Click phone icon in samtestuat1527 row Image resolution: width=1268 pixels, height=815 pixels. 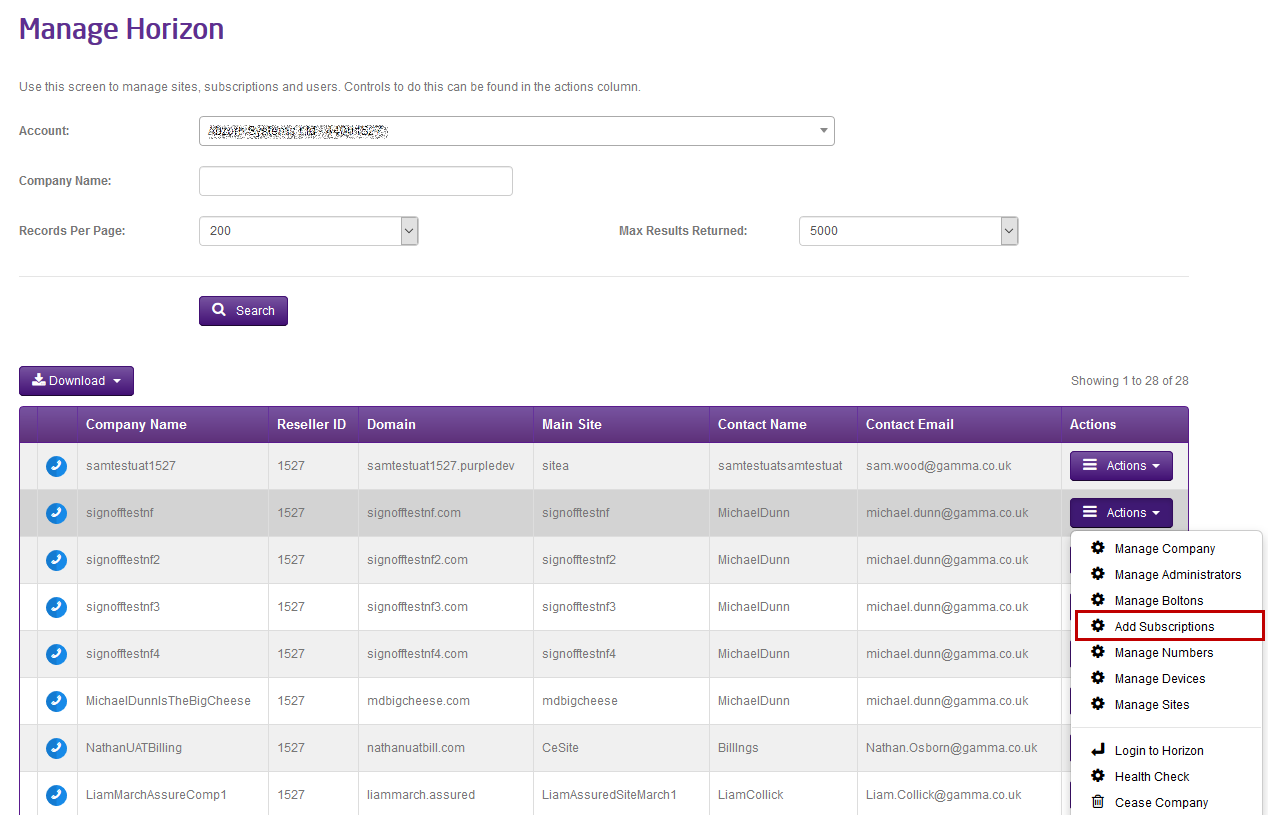(x=57, y=466)
